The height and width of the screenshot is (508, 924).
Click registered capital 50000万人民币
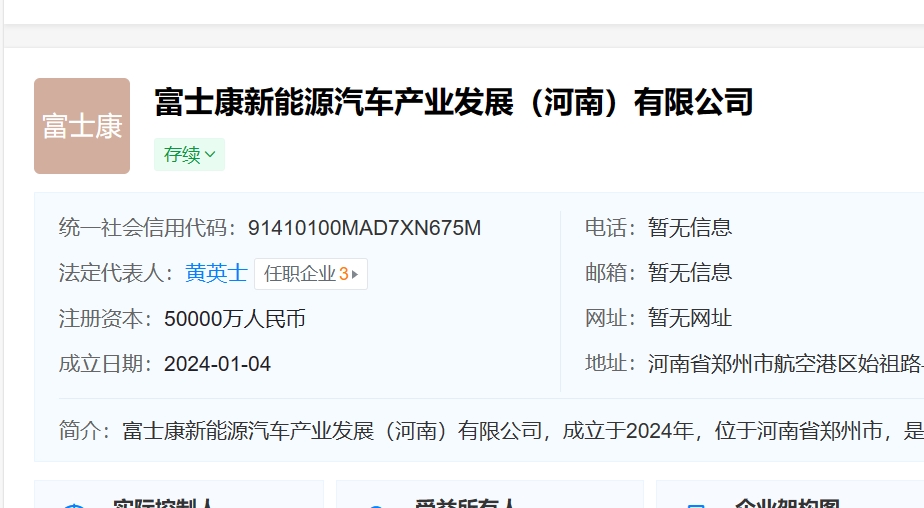point(235,319)
